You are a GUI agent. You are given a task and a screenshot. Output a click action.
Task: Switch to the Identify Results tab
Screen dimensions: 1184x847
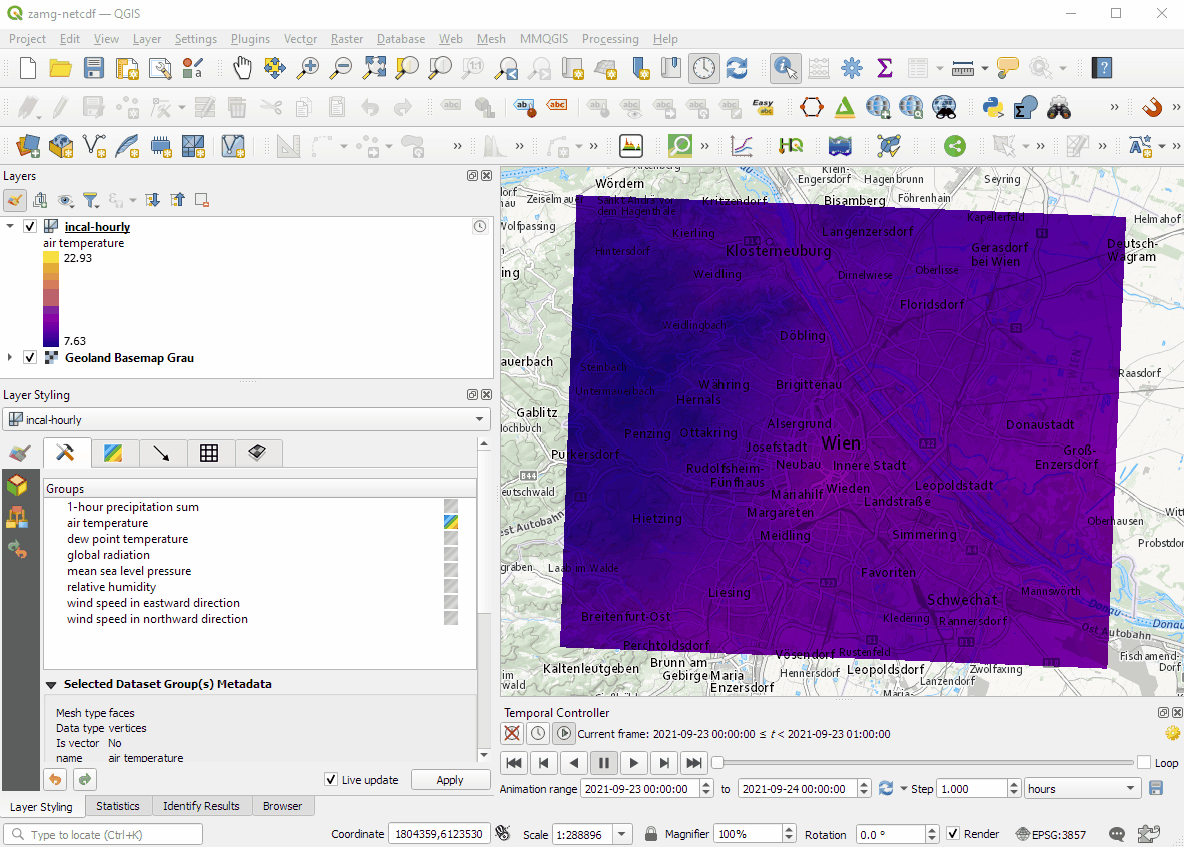pos(200,805)
